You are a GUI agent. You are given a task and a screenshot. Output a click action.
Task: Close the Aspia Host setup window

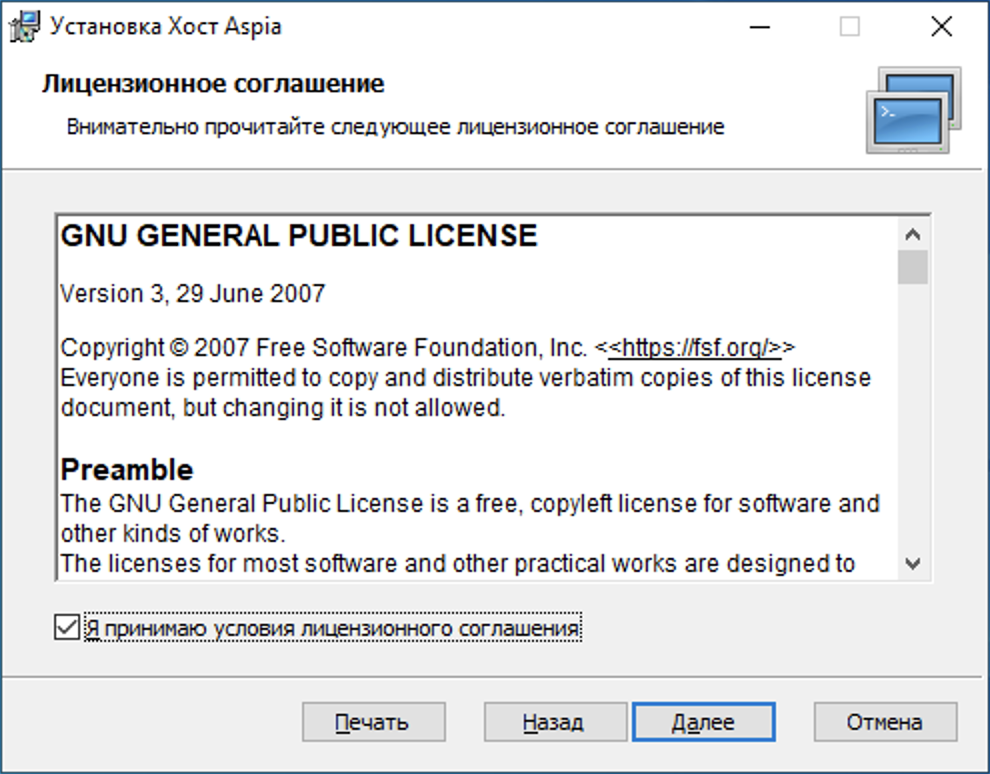(x=941, y=27)
